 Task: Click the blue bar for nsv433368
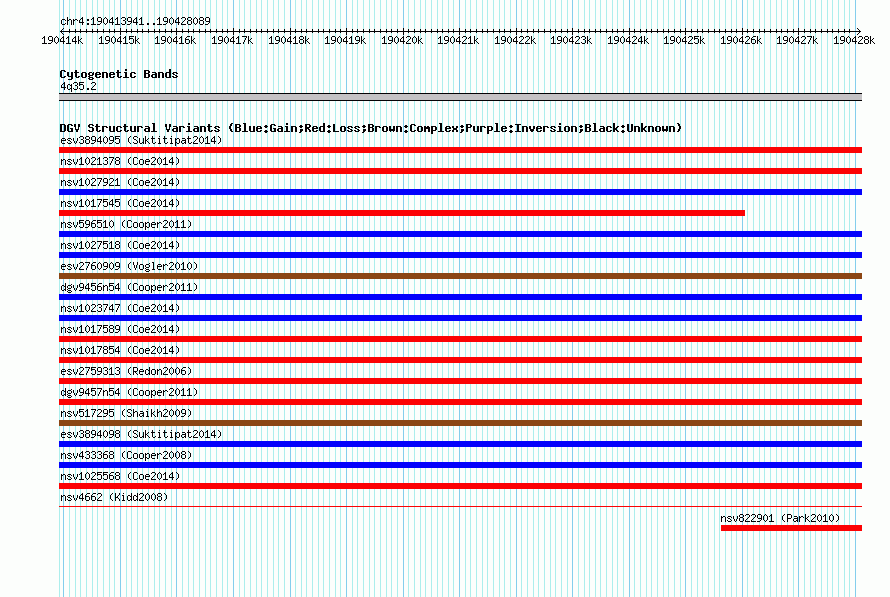(460, 465)
